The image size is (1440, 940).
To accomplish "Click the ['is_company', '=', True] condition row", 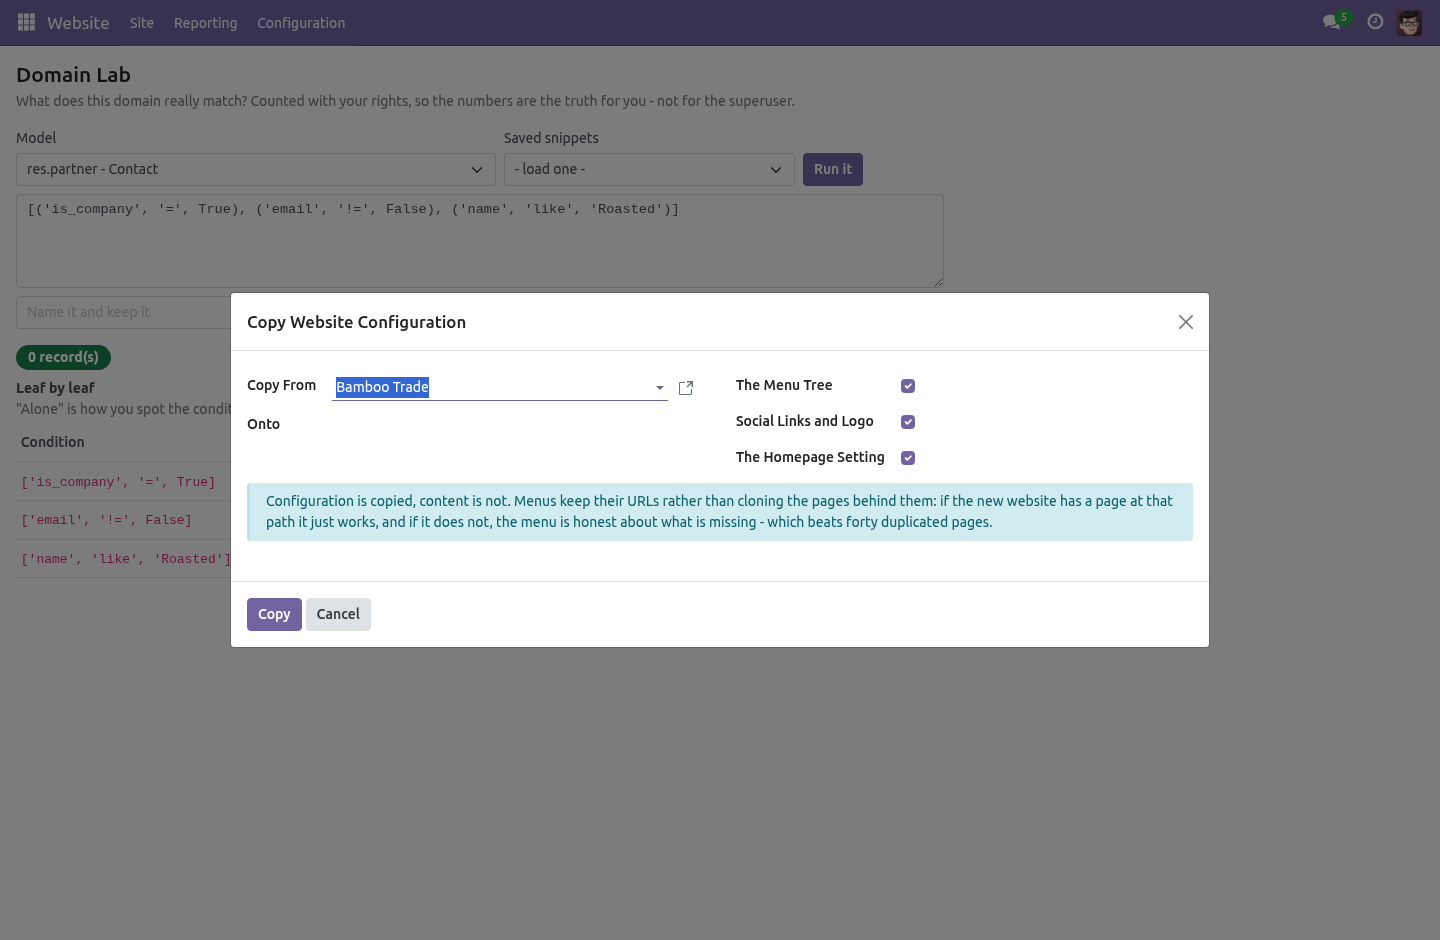I will 124,482.
